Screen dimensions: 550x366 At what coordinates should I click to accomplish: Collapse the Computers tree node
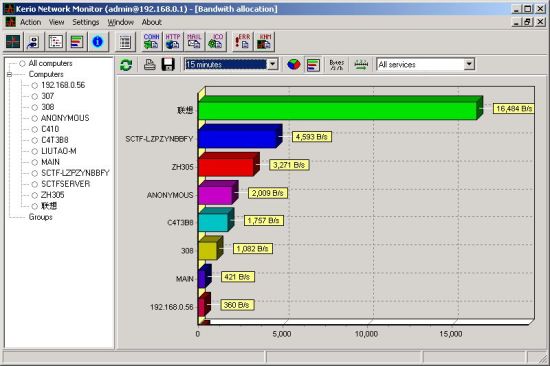click(x=9, y=74)
